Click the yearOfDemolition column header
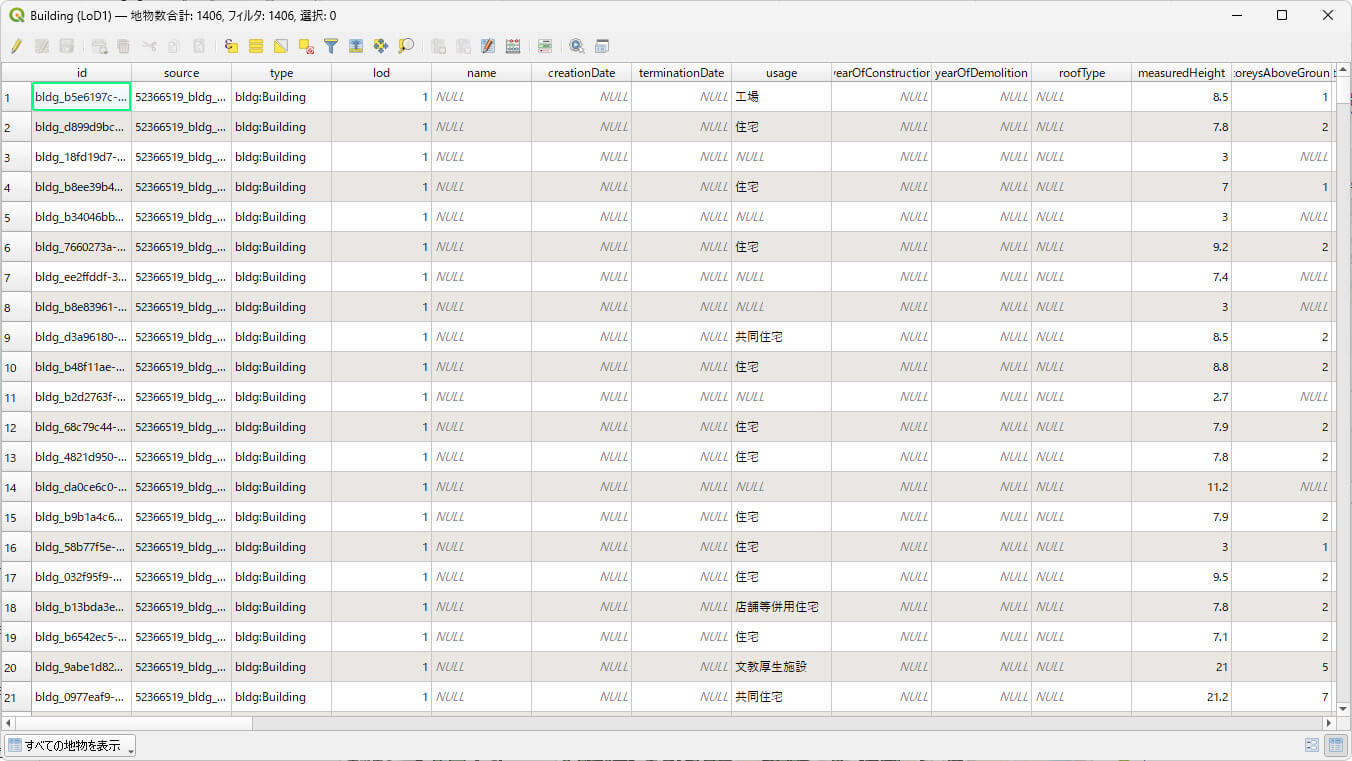This screenshot has height=761, width=1352. 982,73
